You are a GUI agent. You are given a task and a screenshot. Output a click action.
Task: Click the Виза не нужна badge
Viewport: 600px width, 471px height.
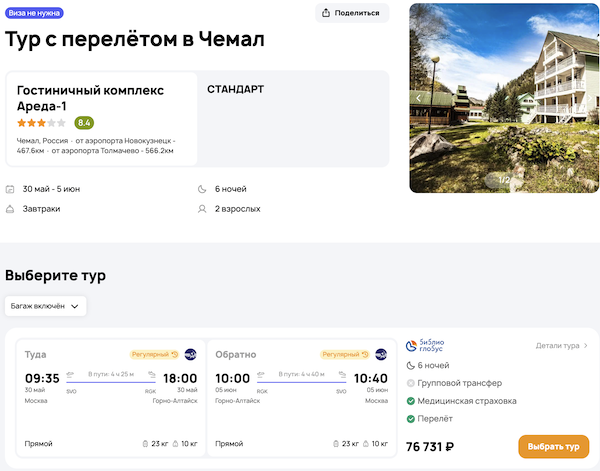click(33, 13)
